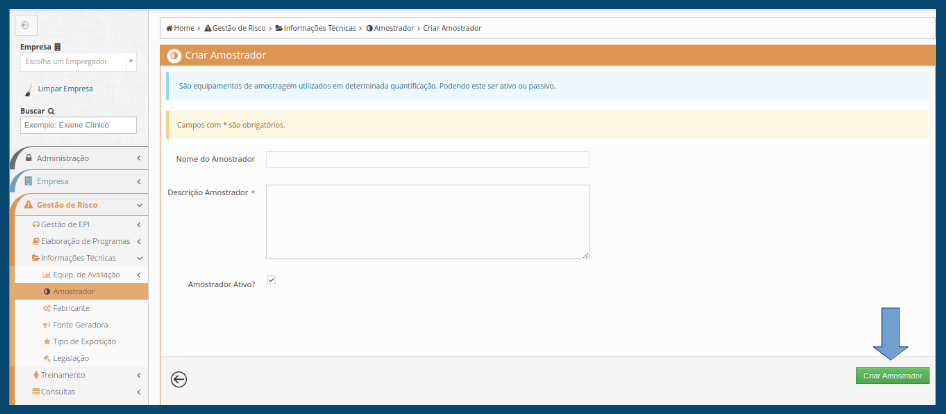Toggle the Amostrador Ativo checkbox
Screen dimensions: 946x414
271,280
